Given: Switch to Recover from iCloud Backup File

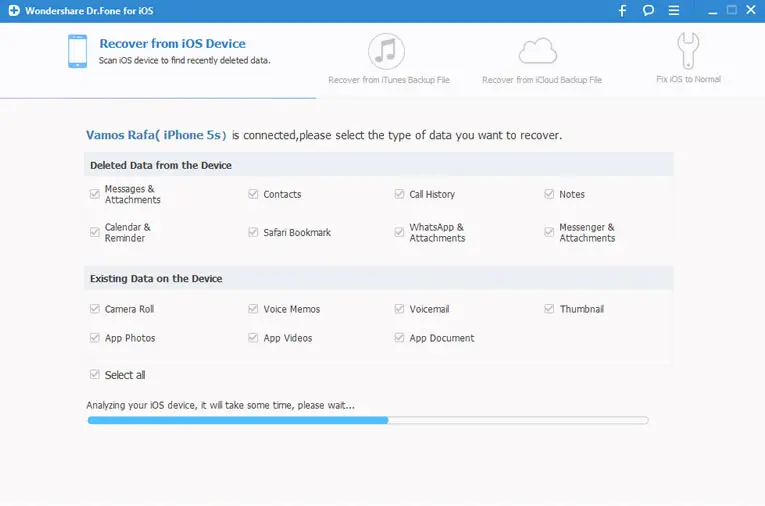Looking at the screenshot, I should tap(541, 80).
